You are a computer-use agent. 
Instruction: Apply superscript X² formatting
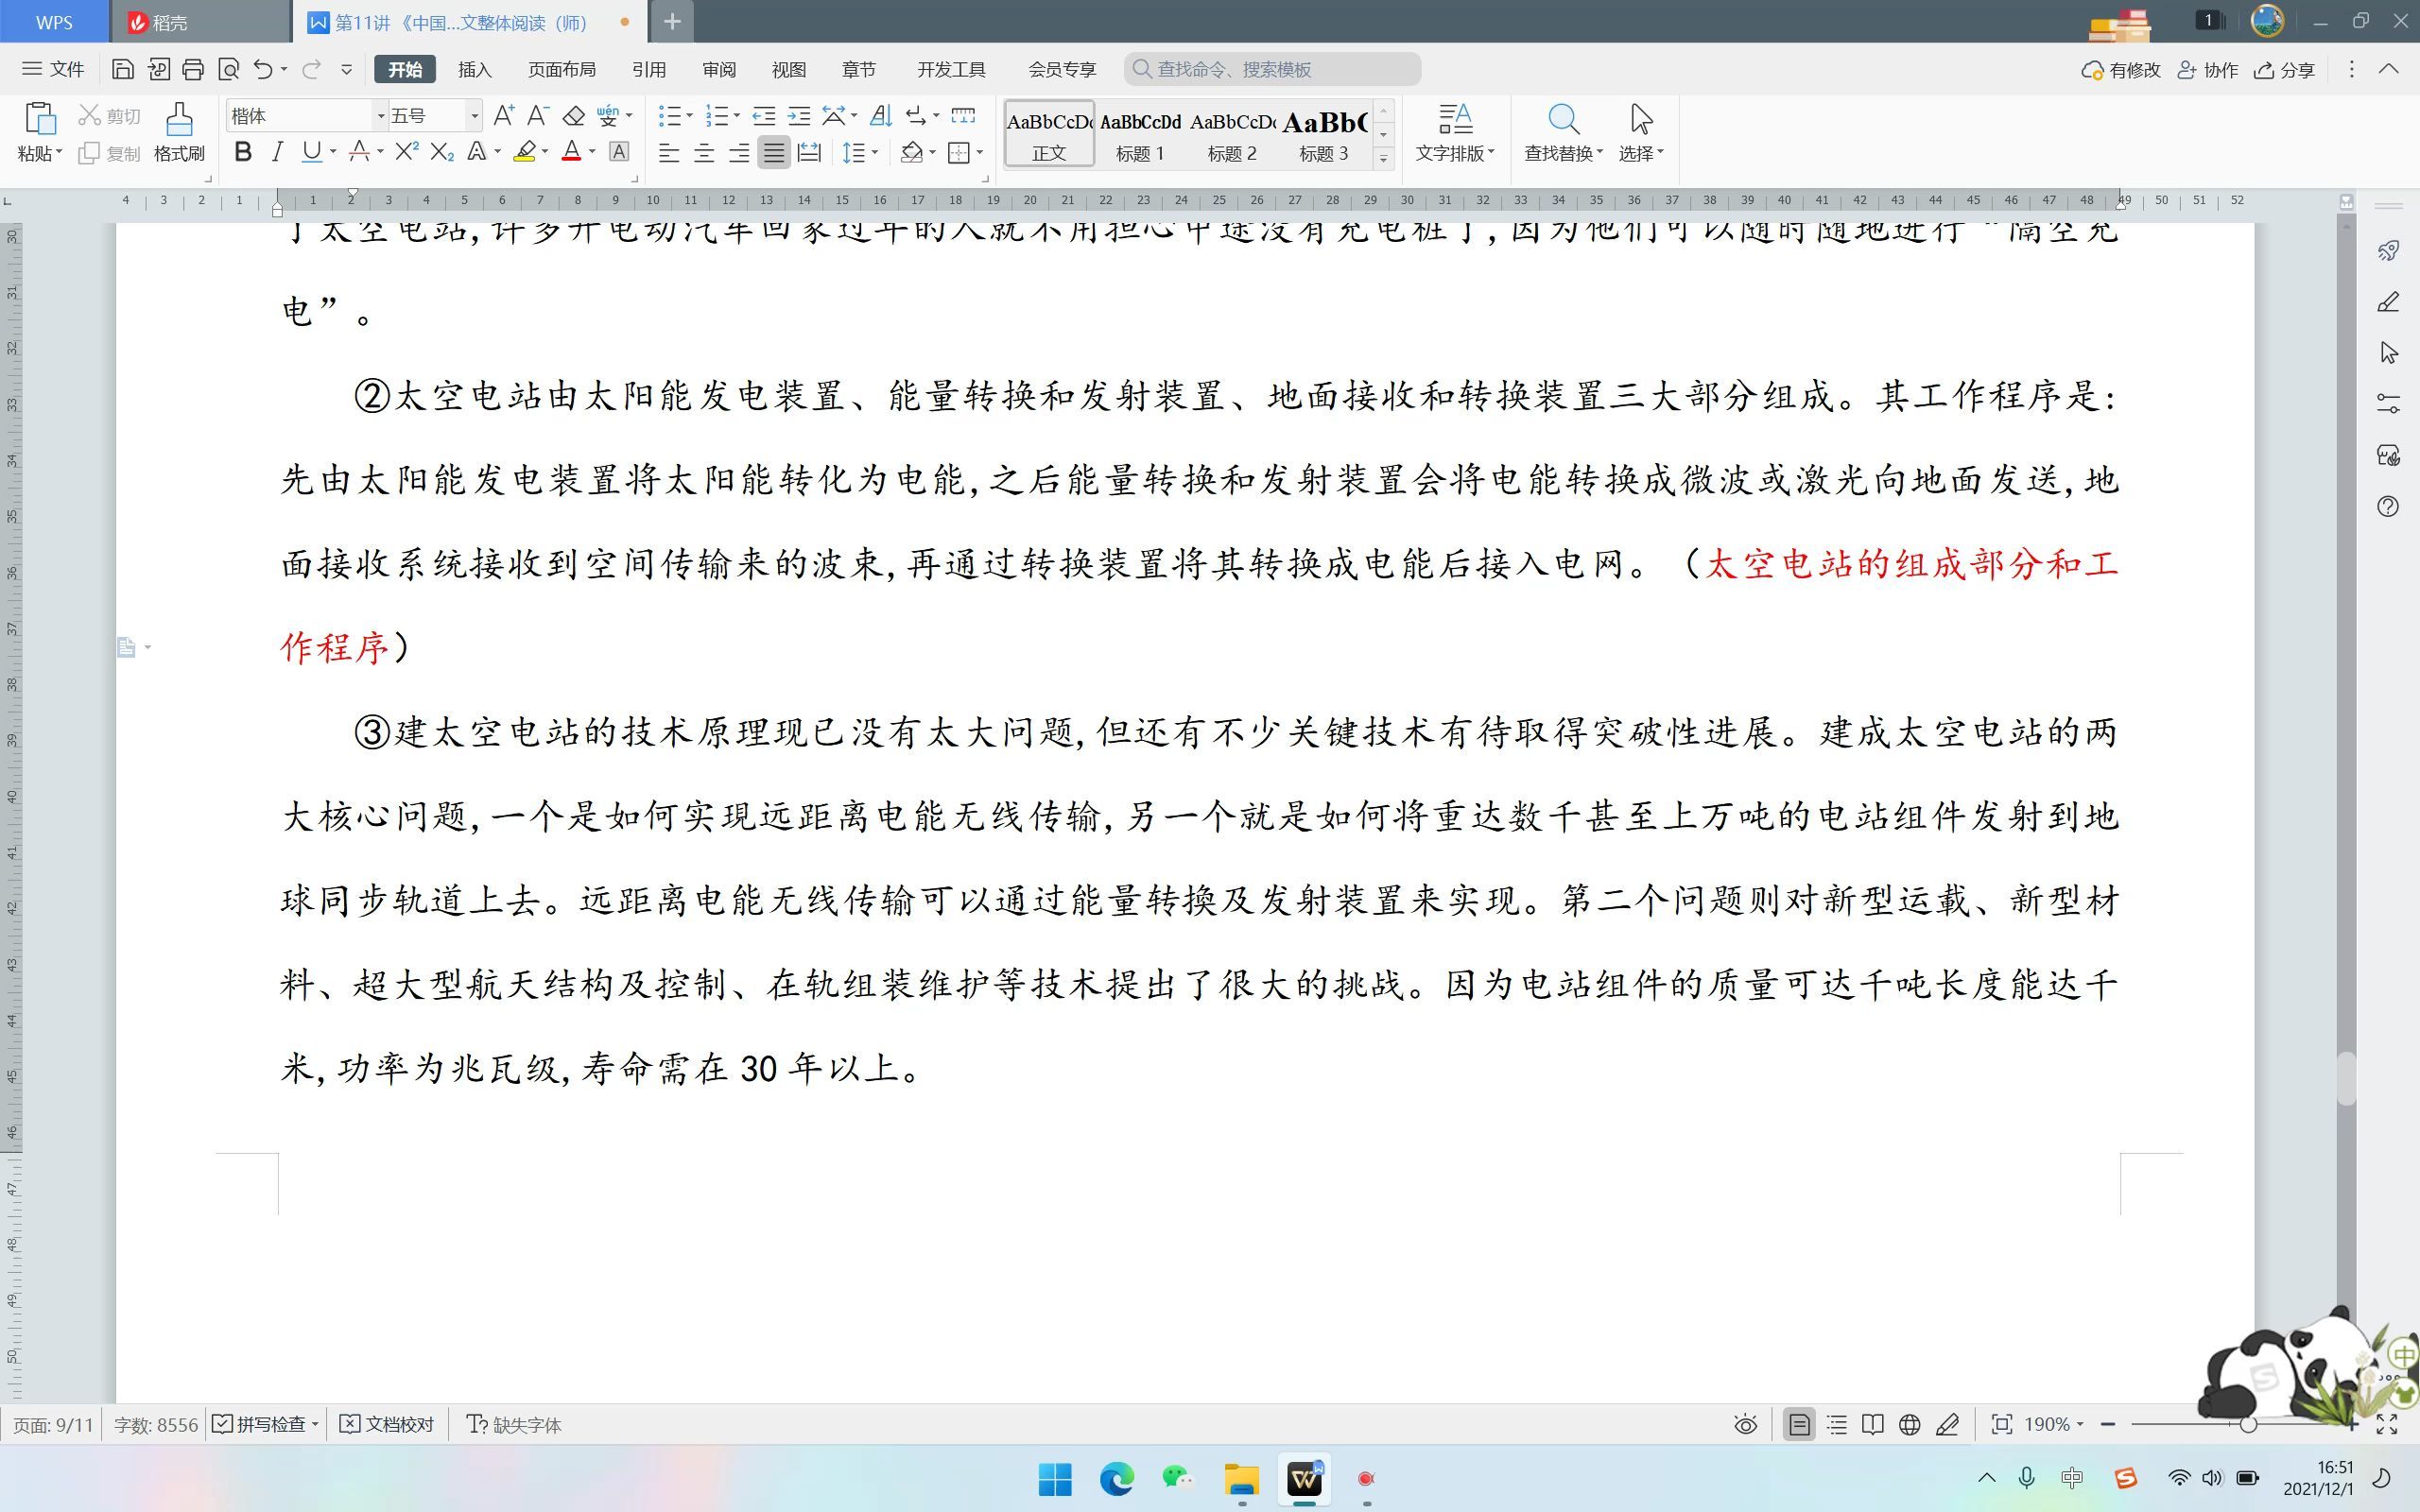click(x=406, y=152)
